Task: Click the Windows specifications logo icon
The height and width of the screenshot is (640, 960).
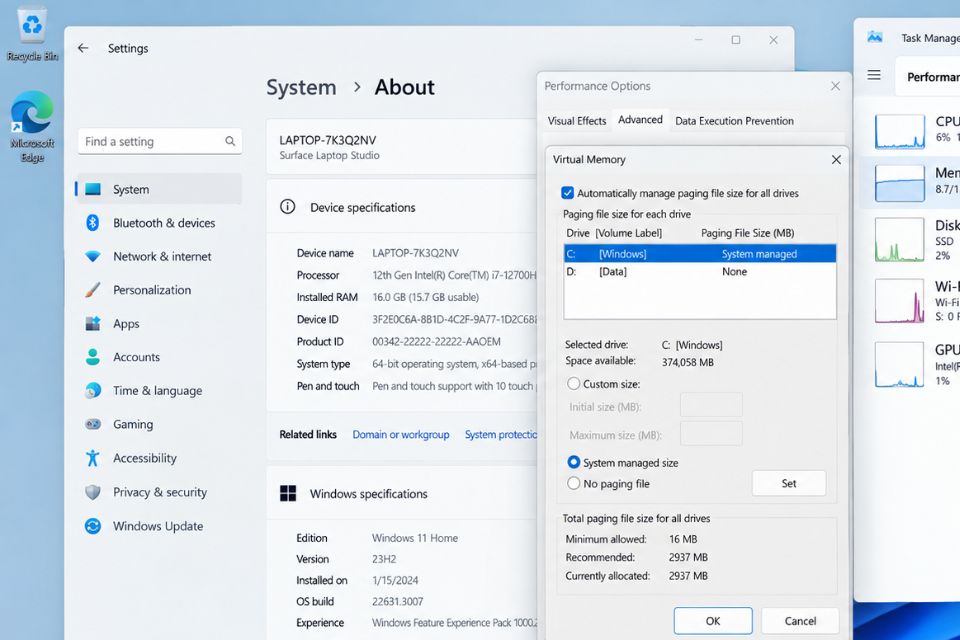Action: coord(288,494)
